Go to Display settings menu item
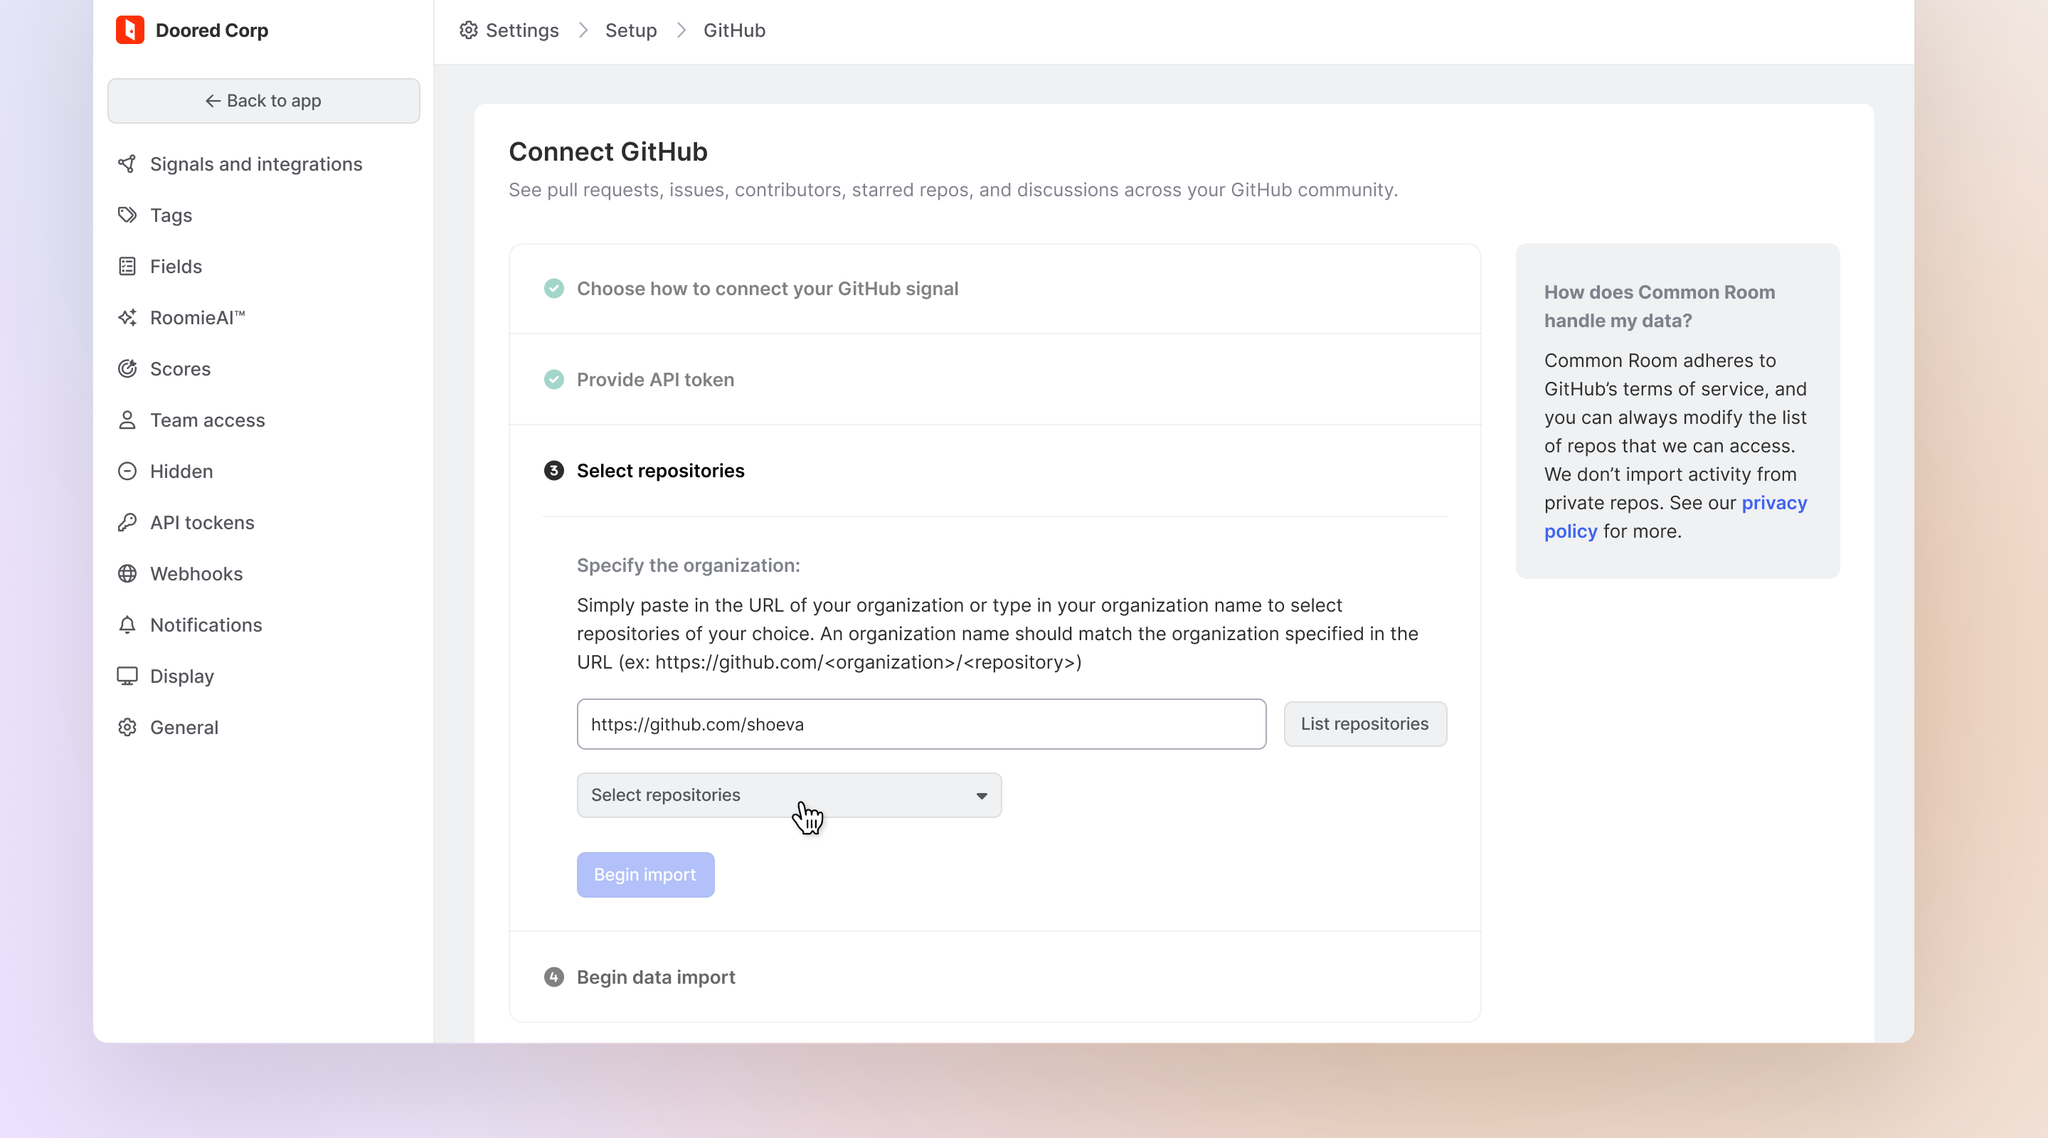Screen dimensions: 2048x1138 click(182, 676)
